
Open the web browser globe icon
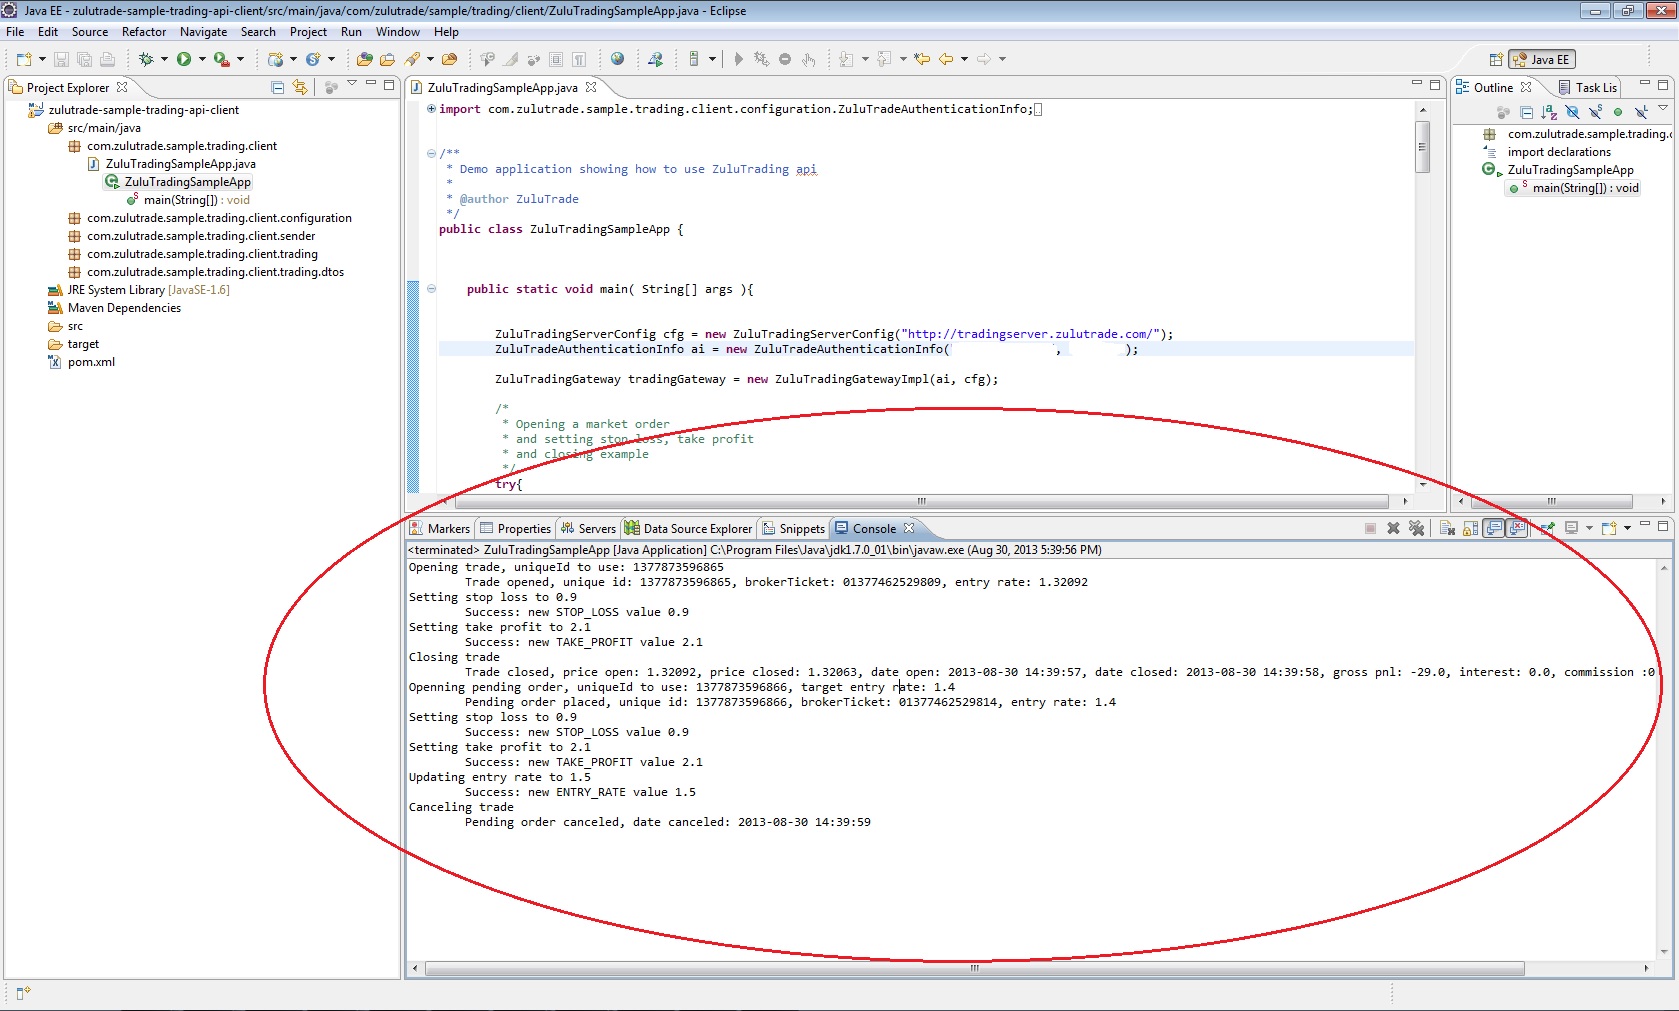[617, 60]
